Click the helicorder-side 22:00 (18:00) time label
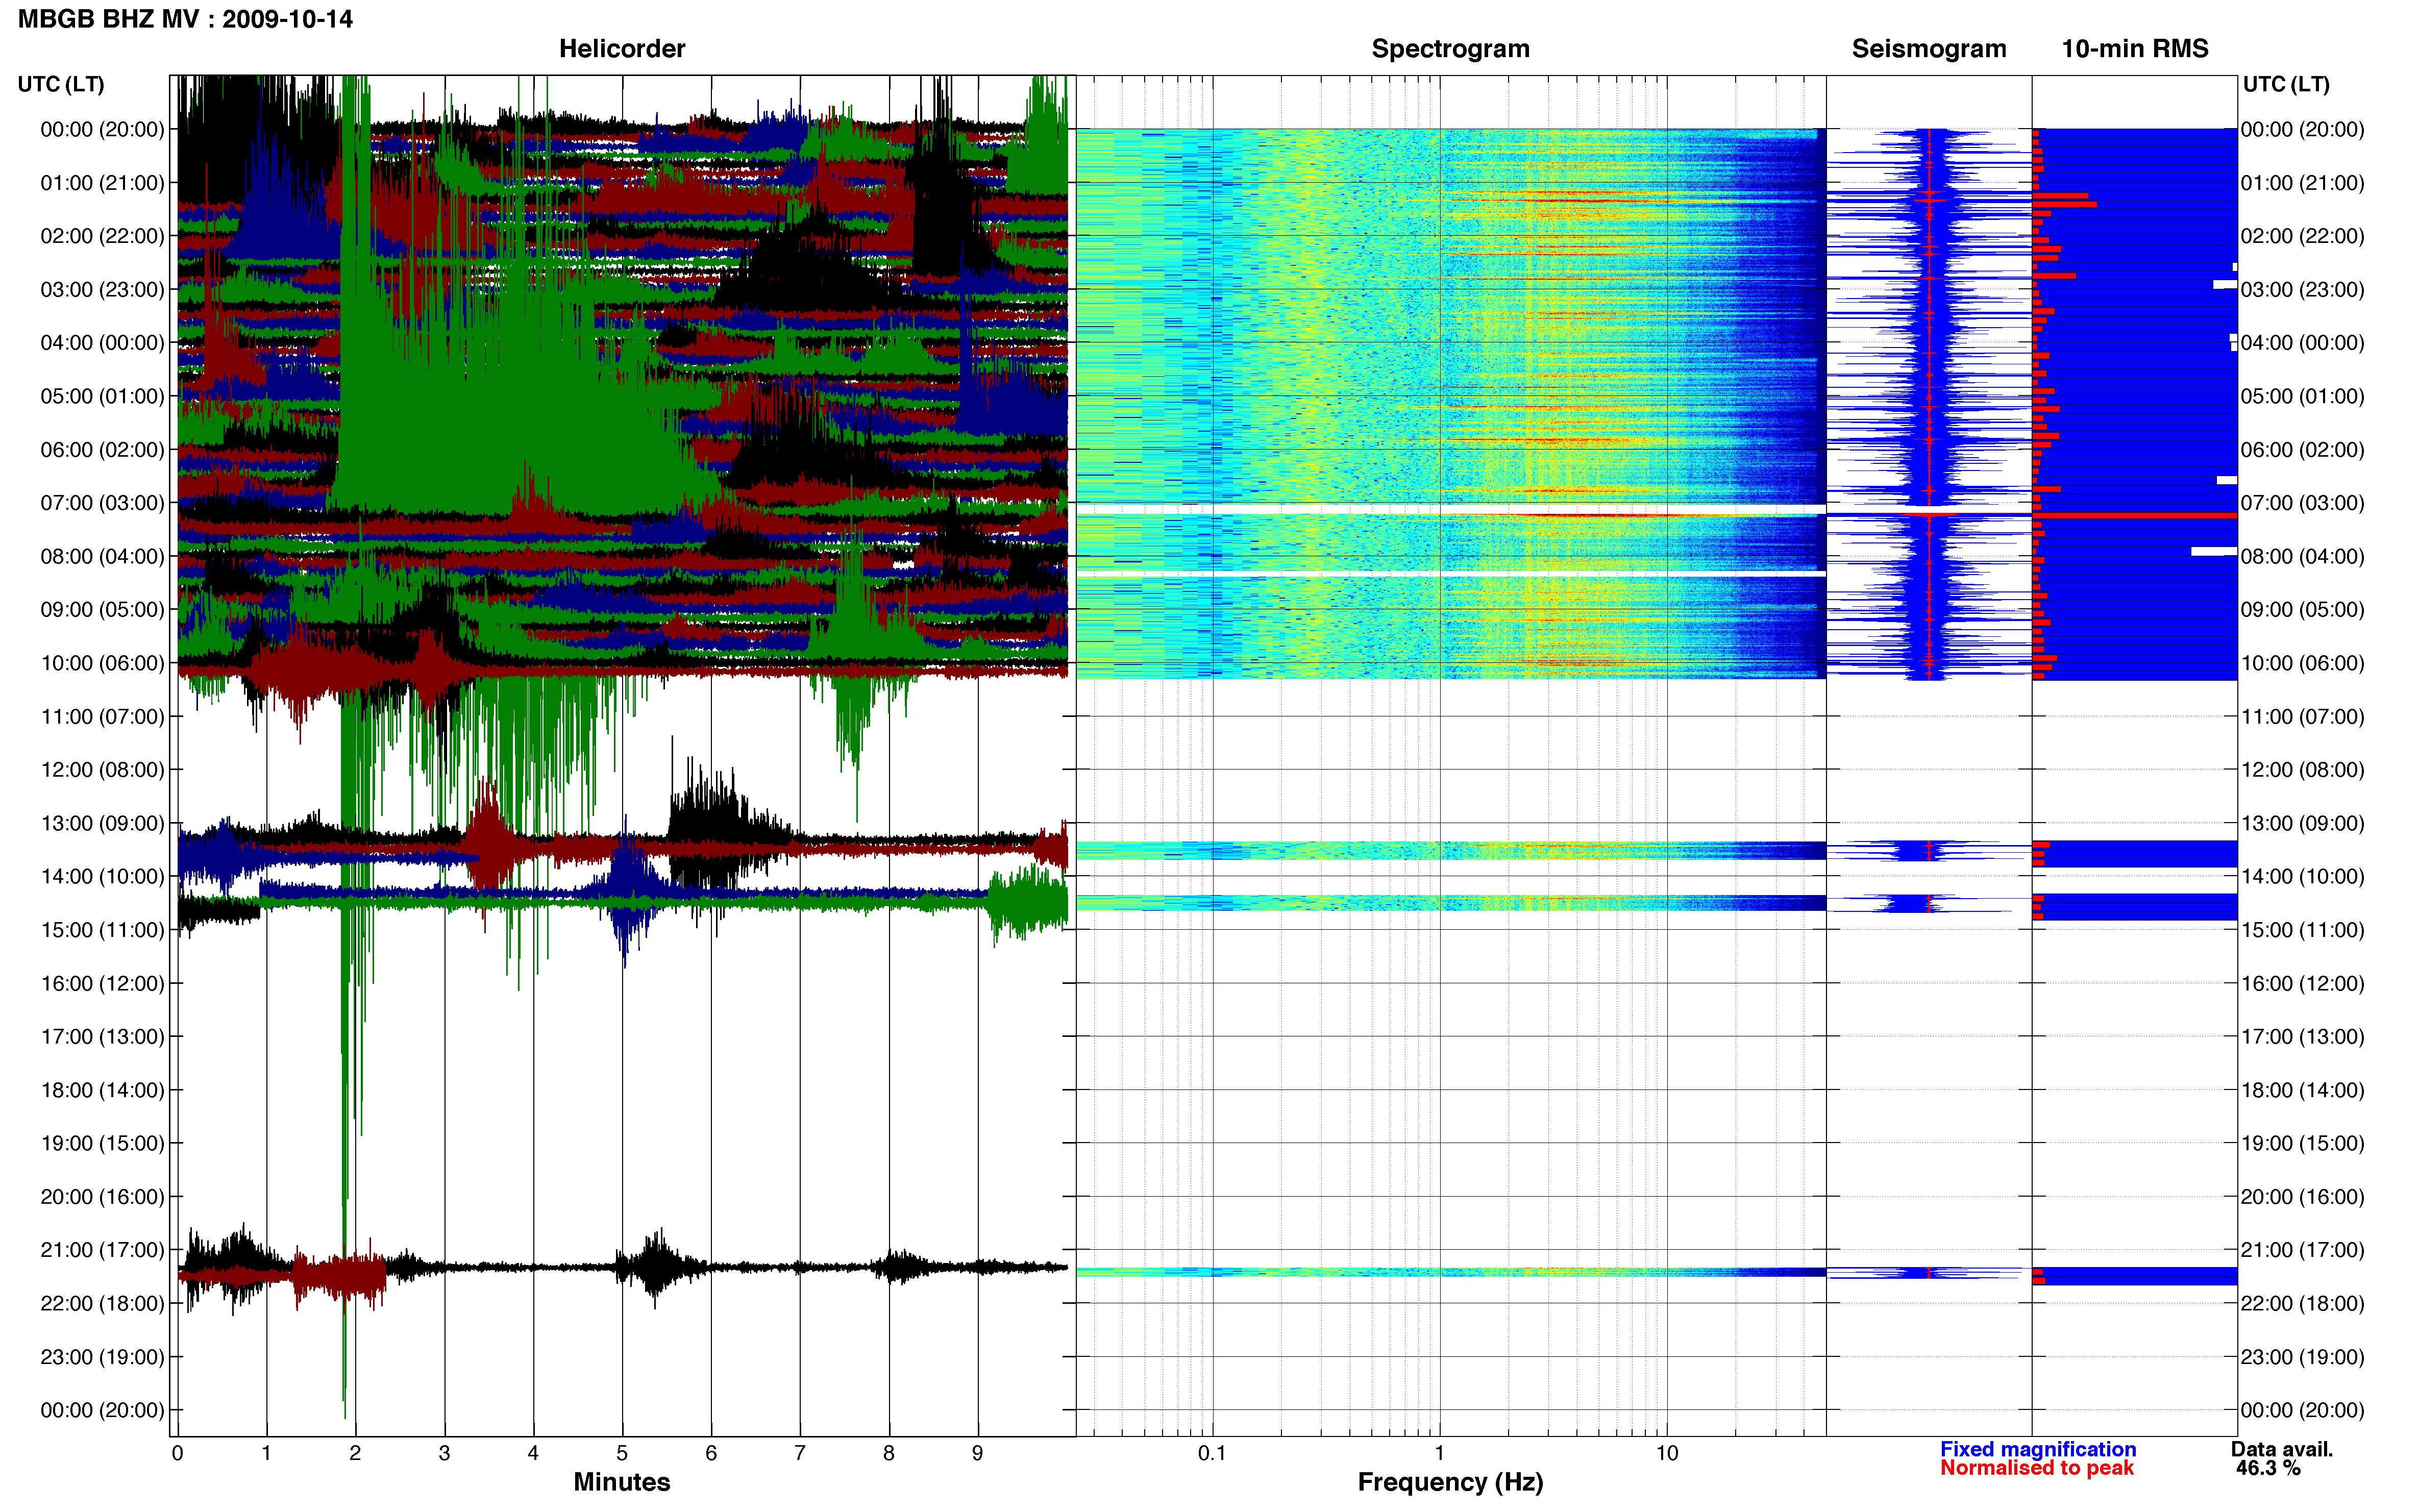The height and width of the screenshot is (1512, 2419). point(102,1303)
